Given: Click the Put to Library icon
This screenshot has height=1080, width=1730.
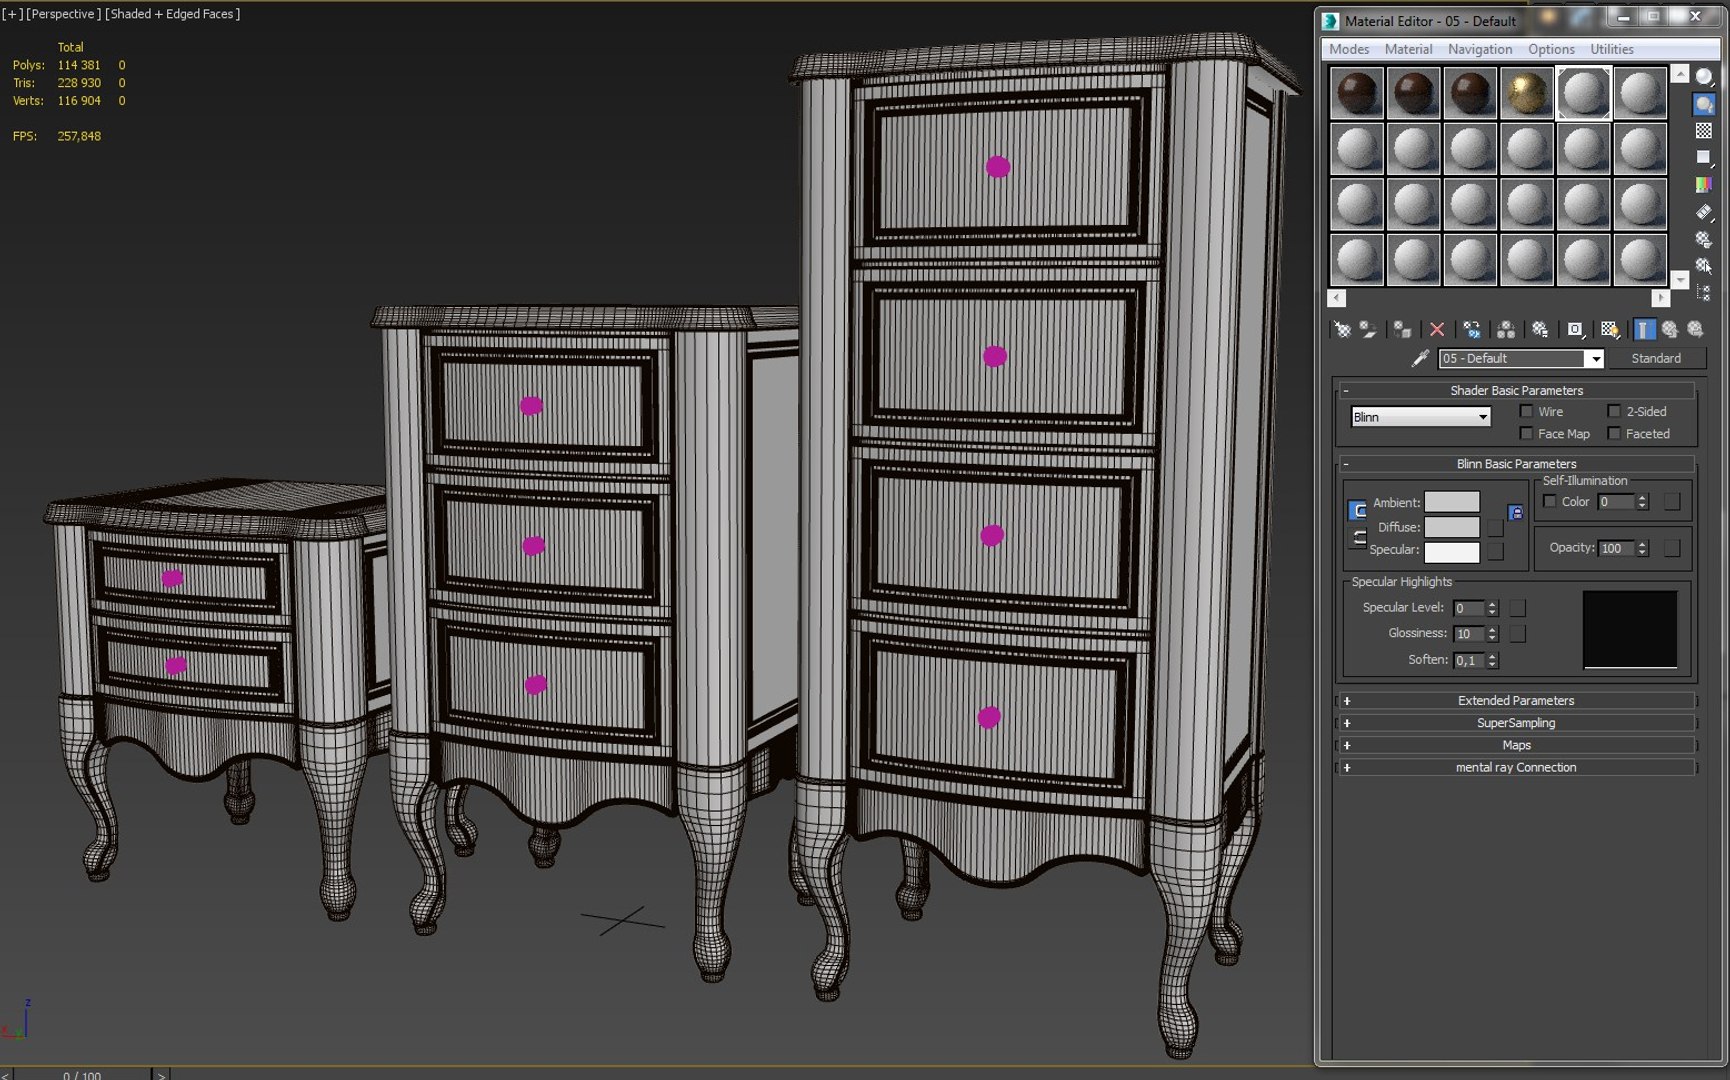Looking at the screenshot, I should 1540,329.
